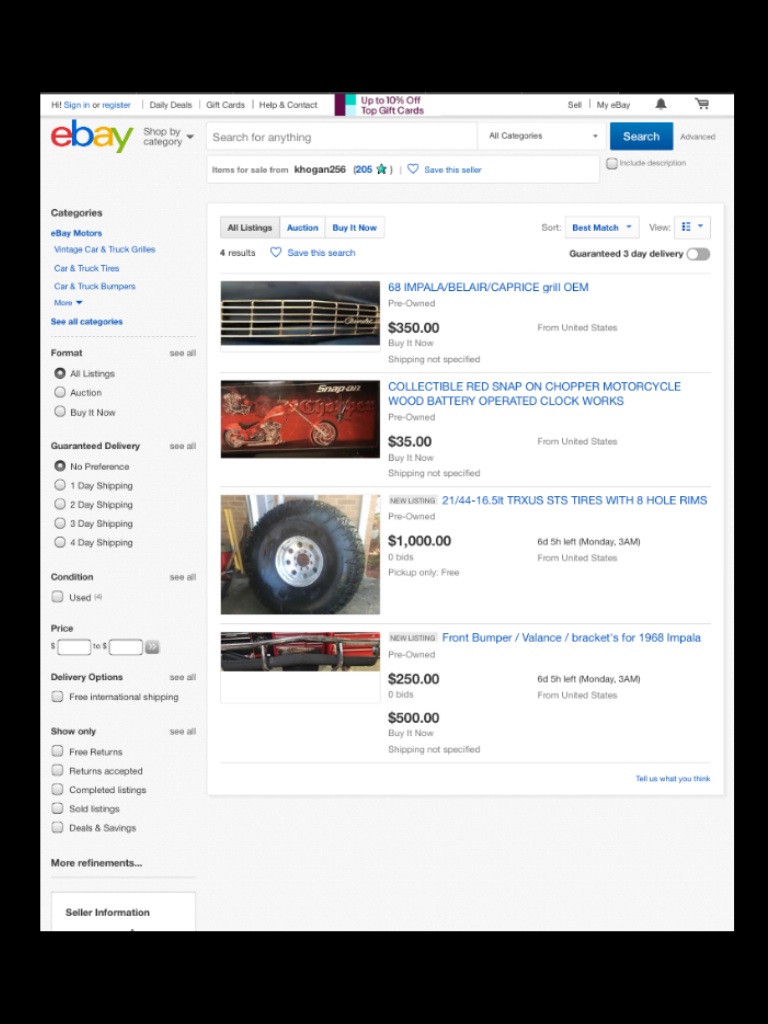Check the Deals & Savings filter
Viewport: 768px width, 1024px height.
tap(57, 827)
